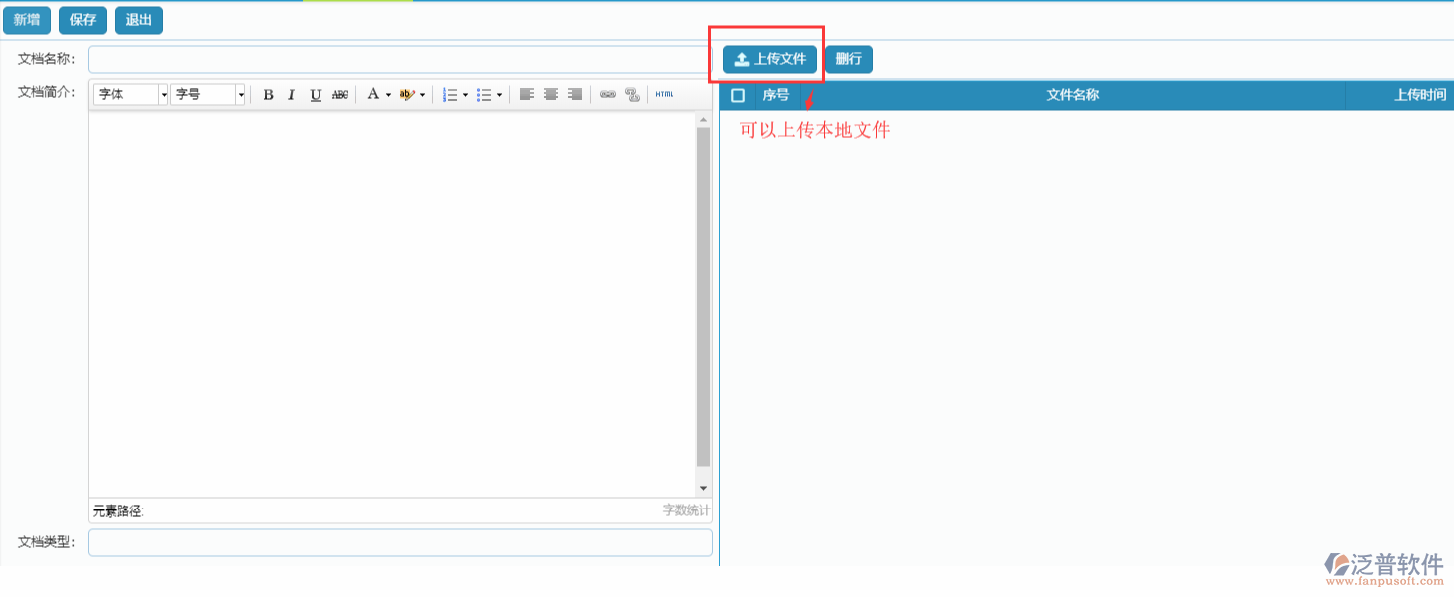Click the 删行 delete row button

(x=848, y=59)
